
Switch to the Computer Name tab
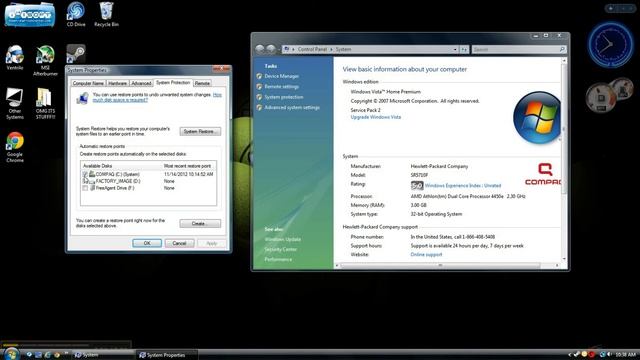coord(88,83)
